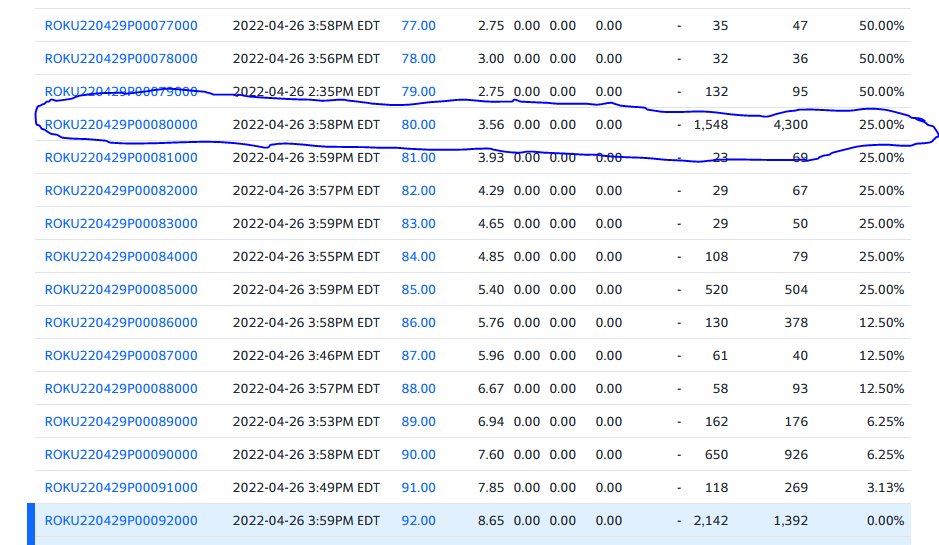Select implied volatility 3.13%
This screenshot has width=939, height=545.
point(885,488)
